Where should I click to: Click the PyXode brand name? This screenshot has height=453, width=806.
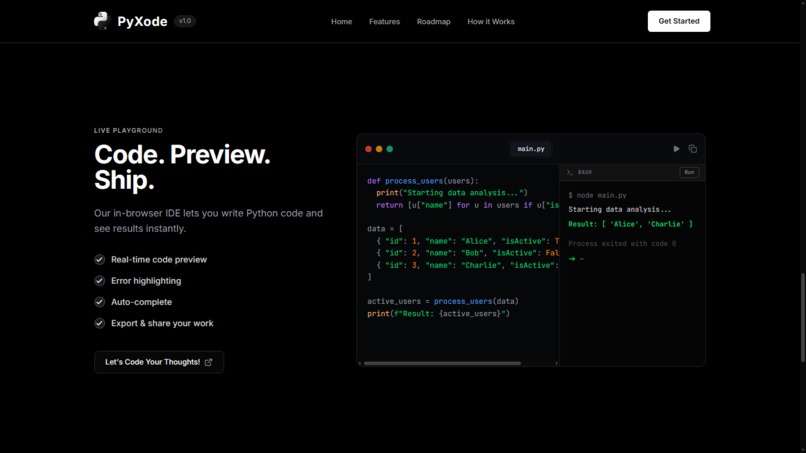click(x=142, y=21)
